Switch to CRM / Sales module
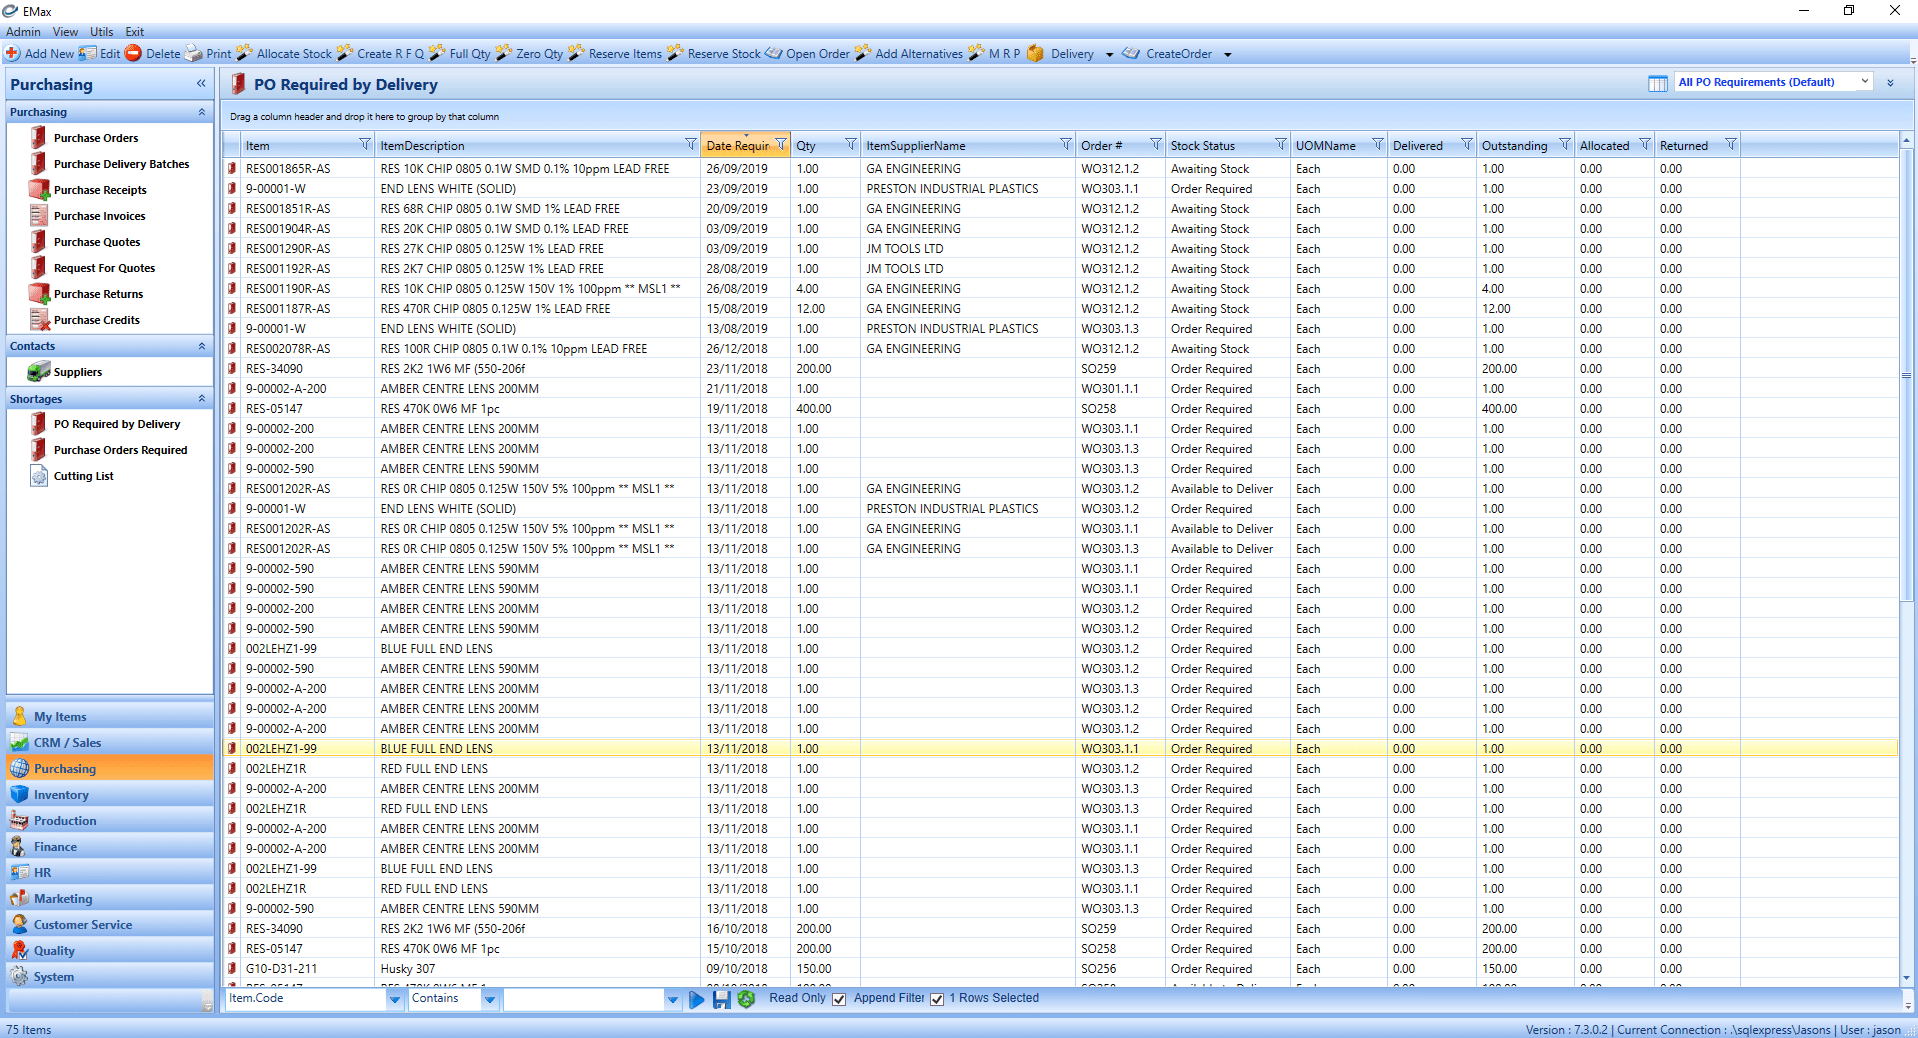Screen dimensions: 1918x1038 (110, 742)
